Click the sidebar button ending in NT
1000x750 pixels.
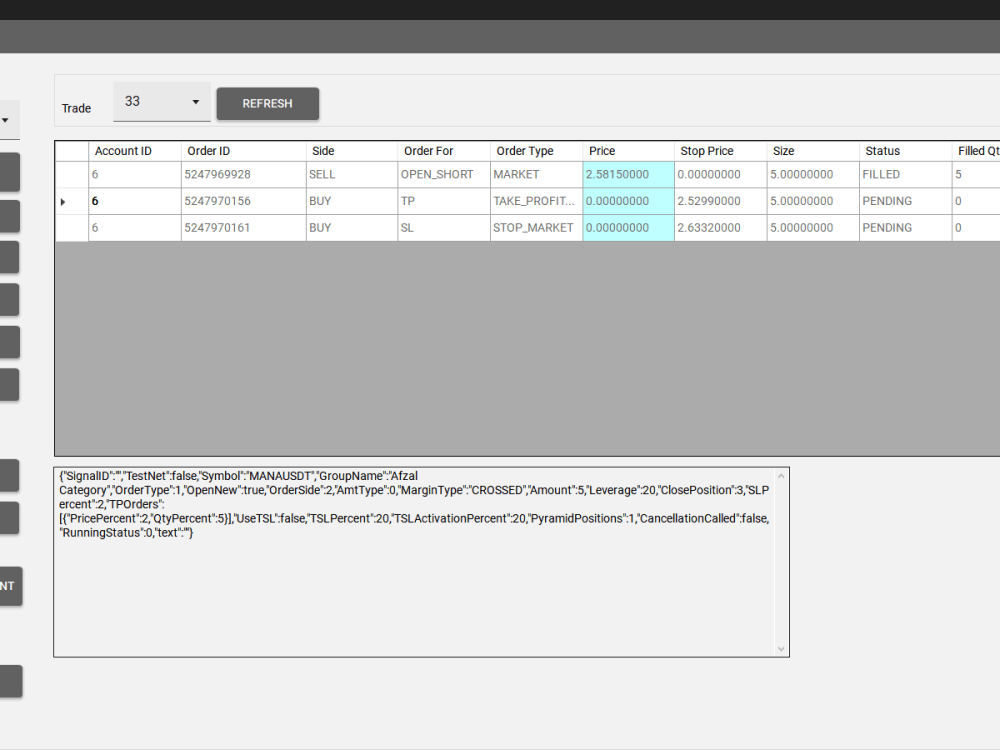click(9, 586)
